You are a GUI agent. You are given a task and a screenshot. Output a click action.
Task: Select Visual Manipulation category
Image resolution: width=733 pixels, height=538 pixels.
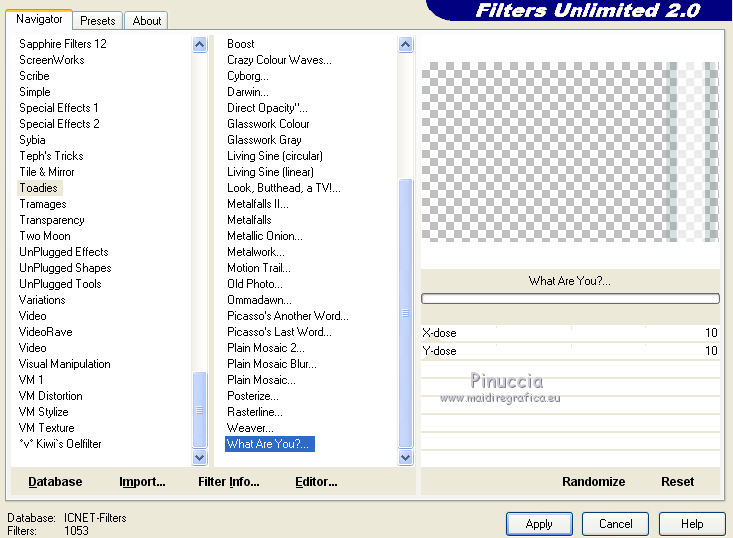65,364
